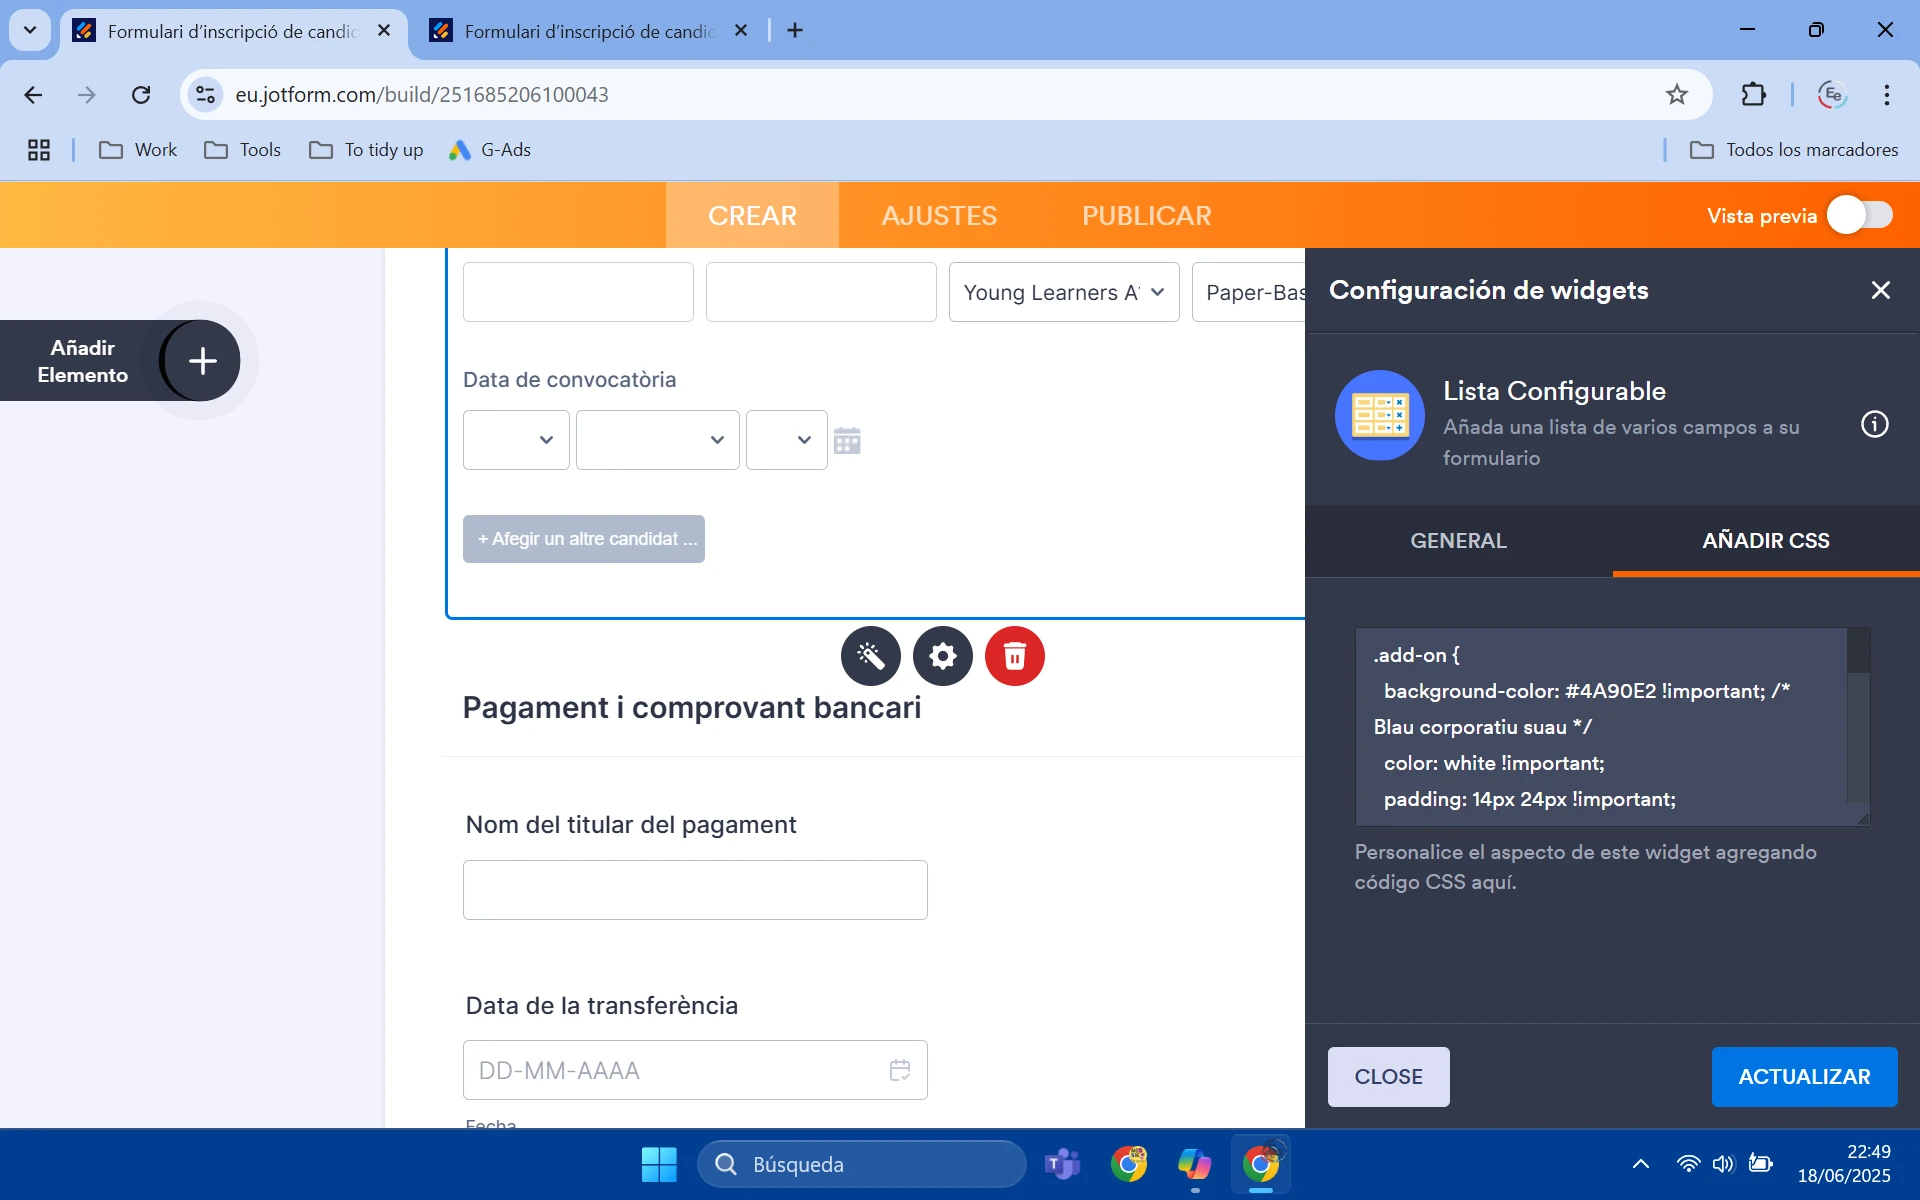The width and height of the screenshot is (1920, 1200).
Task: Open the calendar picker beside the date dropdowns
Action: (848, 439)
